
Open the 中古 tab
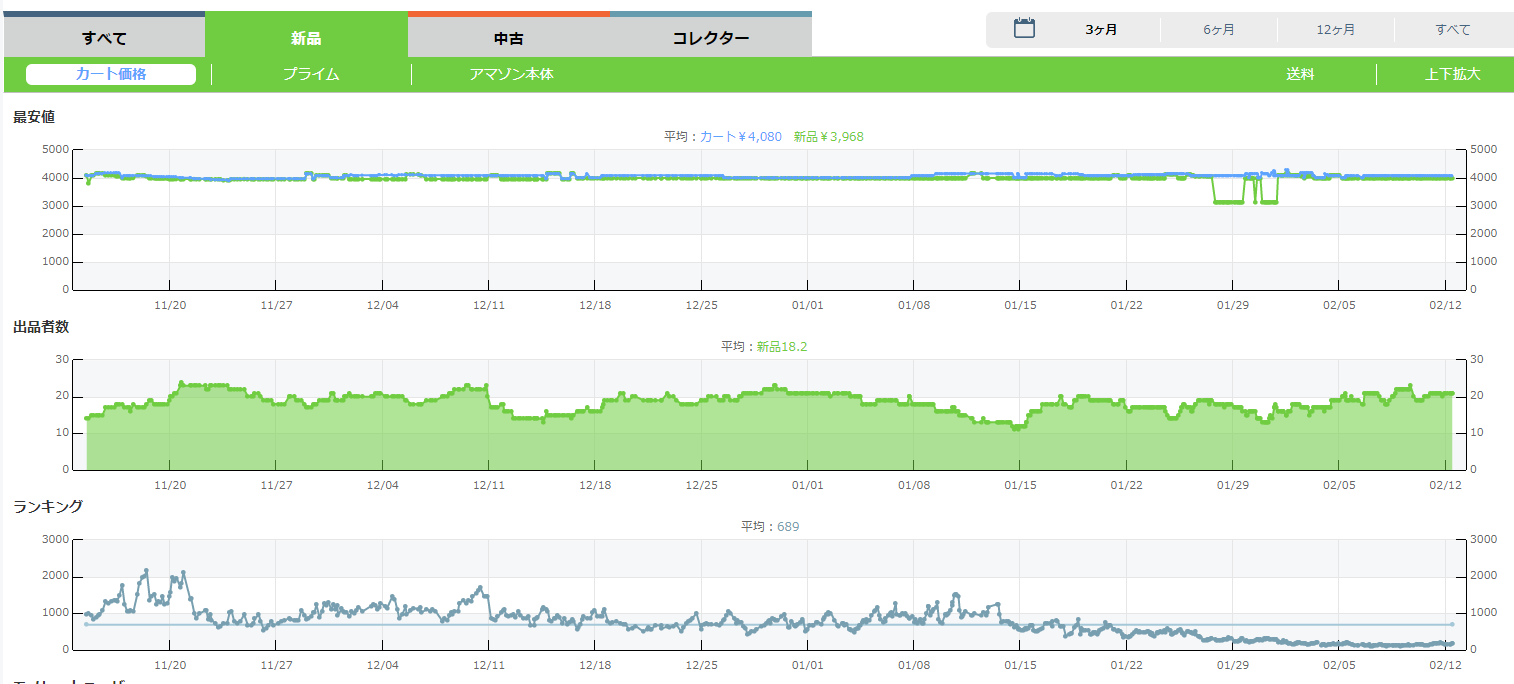[x=508, y=39]
